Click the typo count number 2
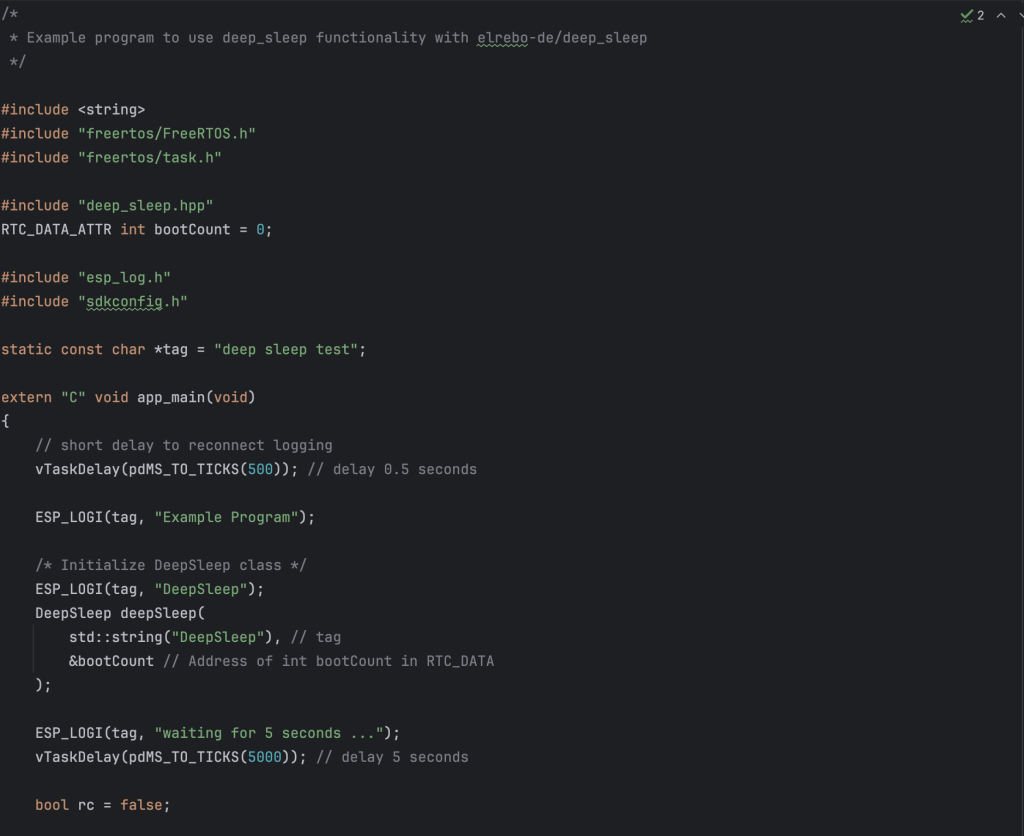 tap(980, 15)
